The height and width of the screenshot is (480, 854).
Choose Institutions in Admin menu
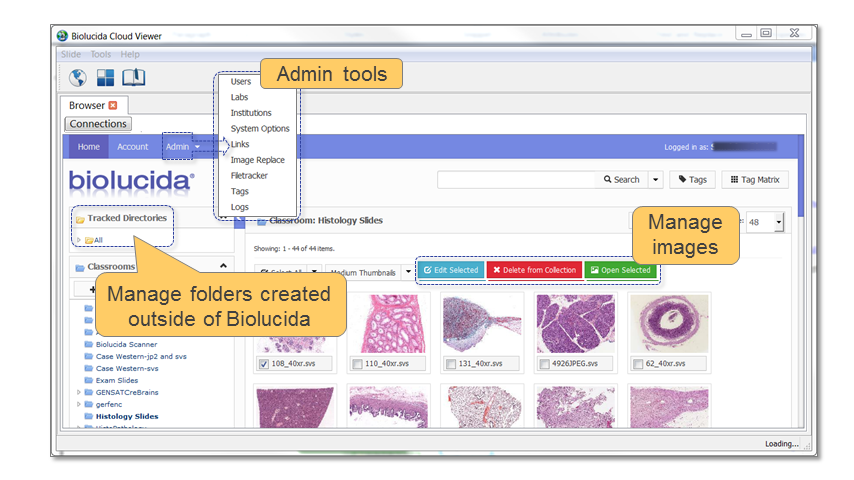tap(251, 113)
